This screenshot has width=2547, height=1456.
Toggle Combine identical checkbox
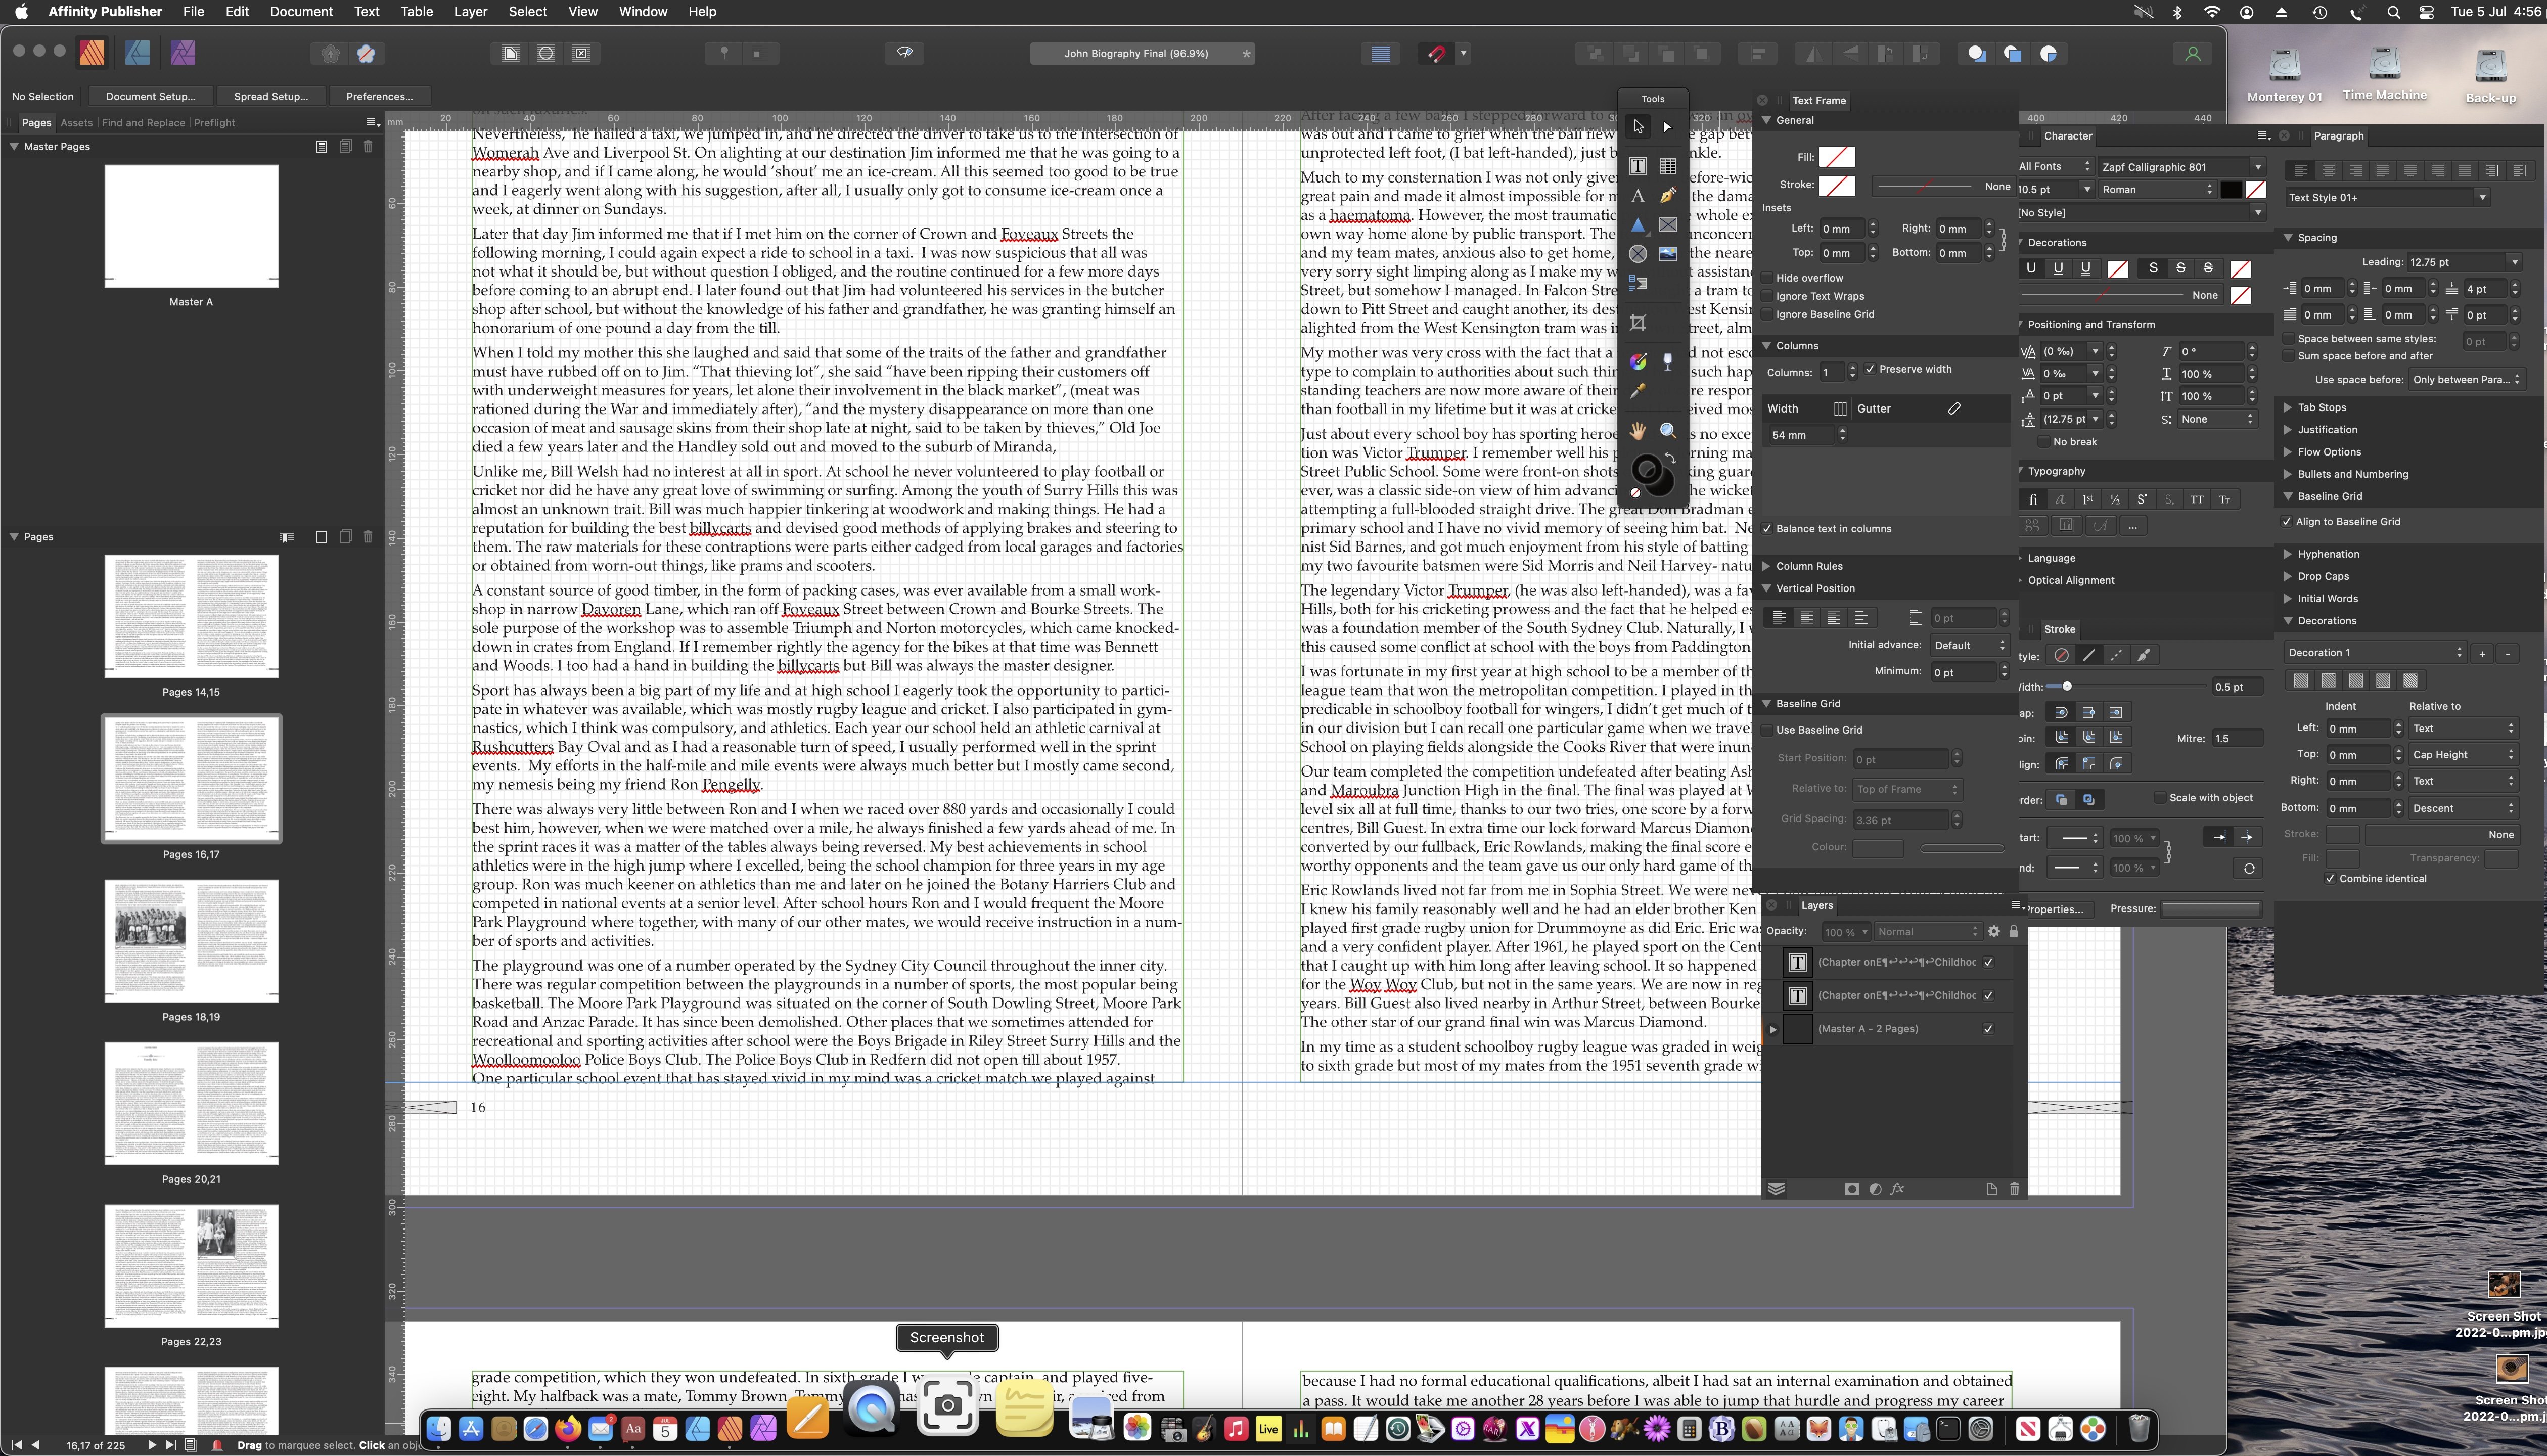(x=2330, y=878)
